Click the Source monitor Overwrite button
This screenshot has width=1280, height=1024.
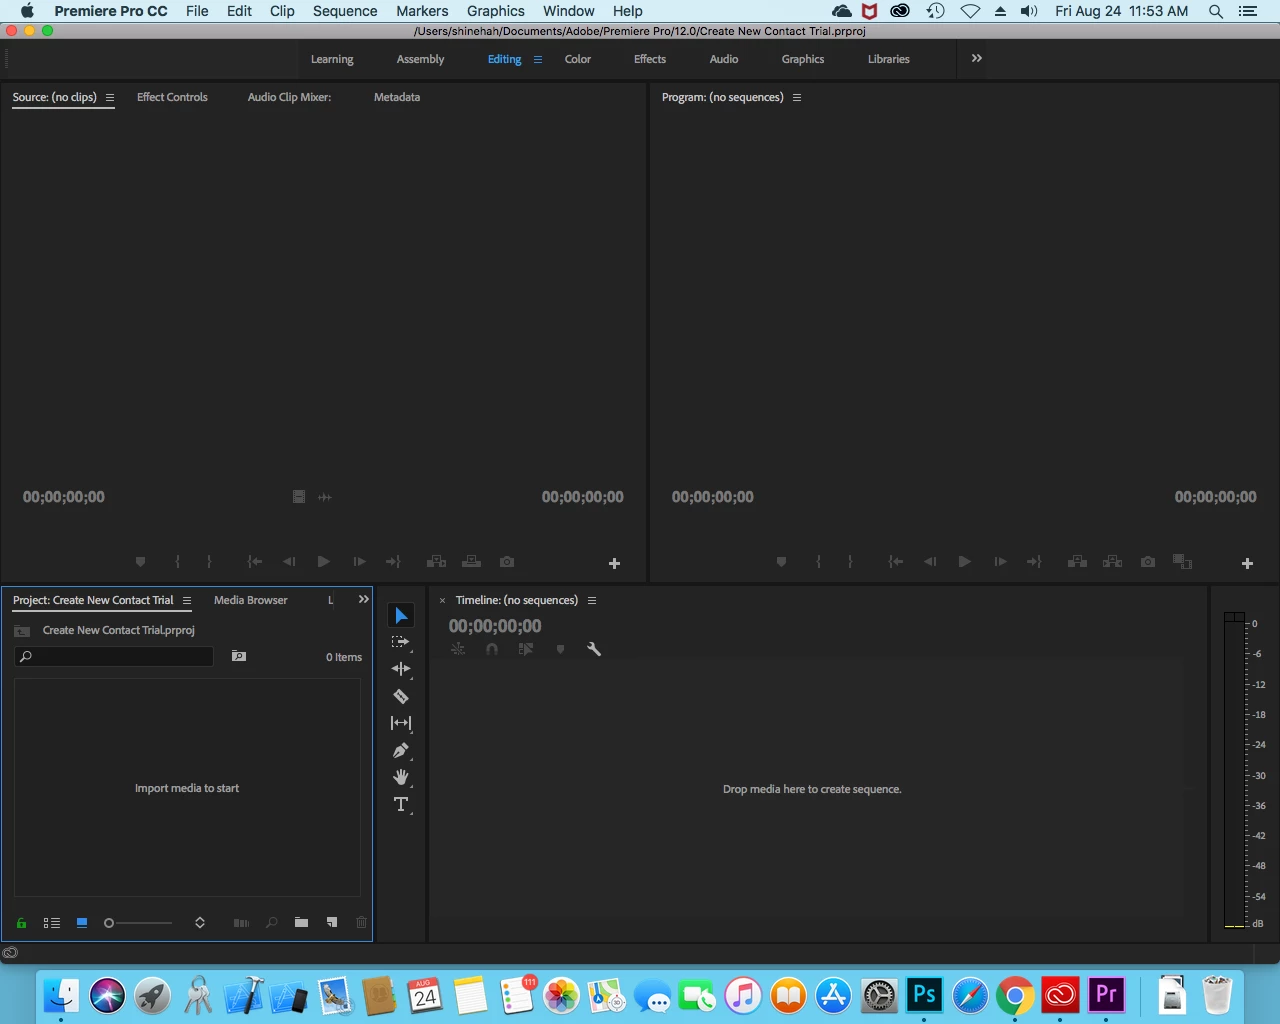coord(471,562)
